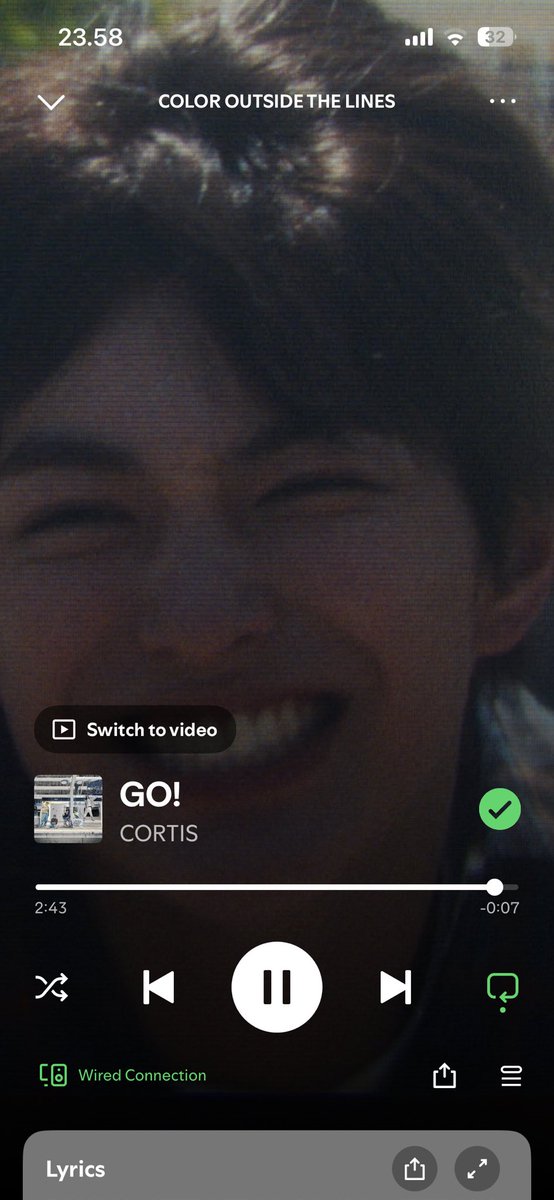
Task: Share lyrics using the Lyrics card share button
Action: click(414, 1168)
